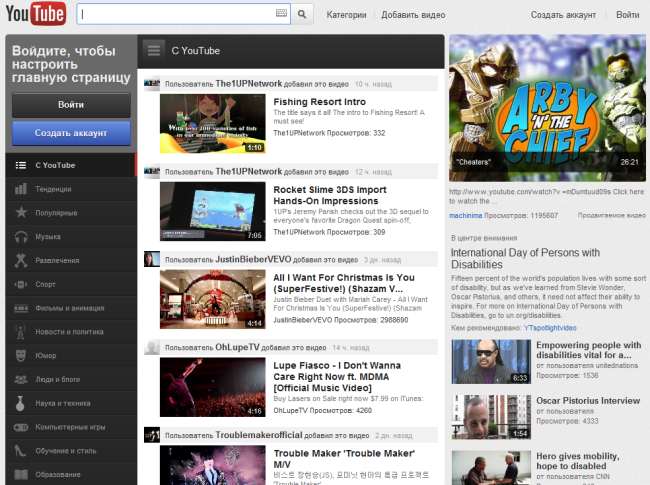The height and width of the screenshot is (485, 650).
Task: Open the Rocket Slime 3DS video thumbnail
Action: pos(213,211)
